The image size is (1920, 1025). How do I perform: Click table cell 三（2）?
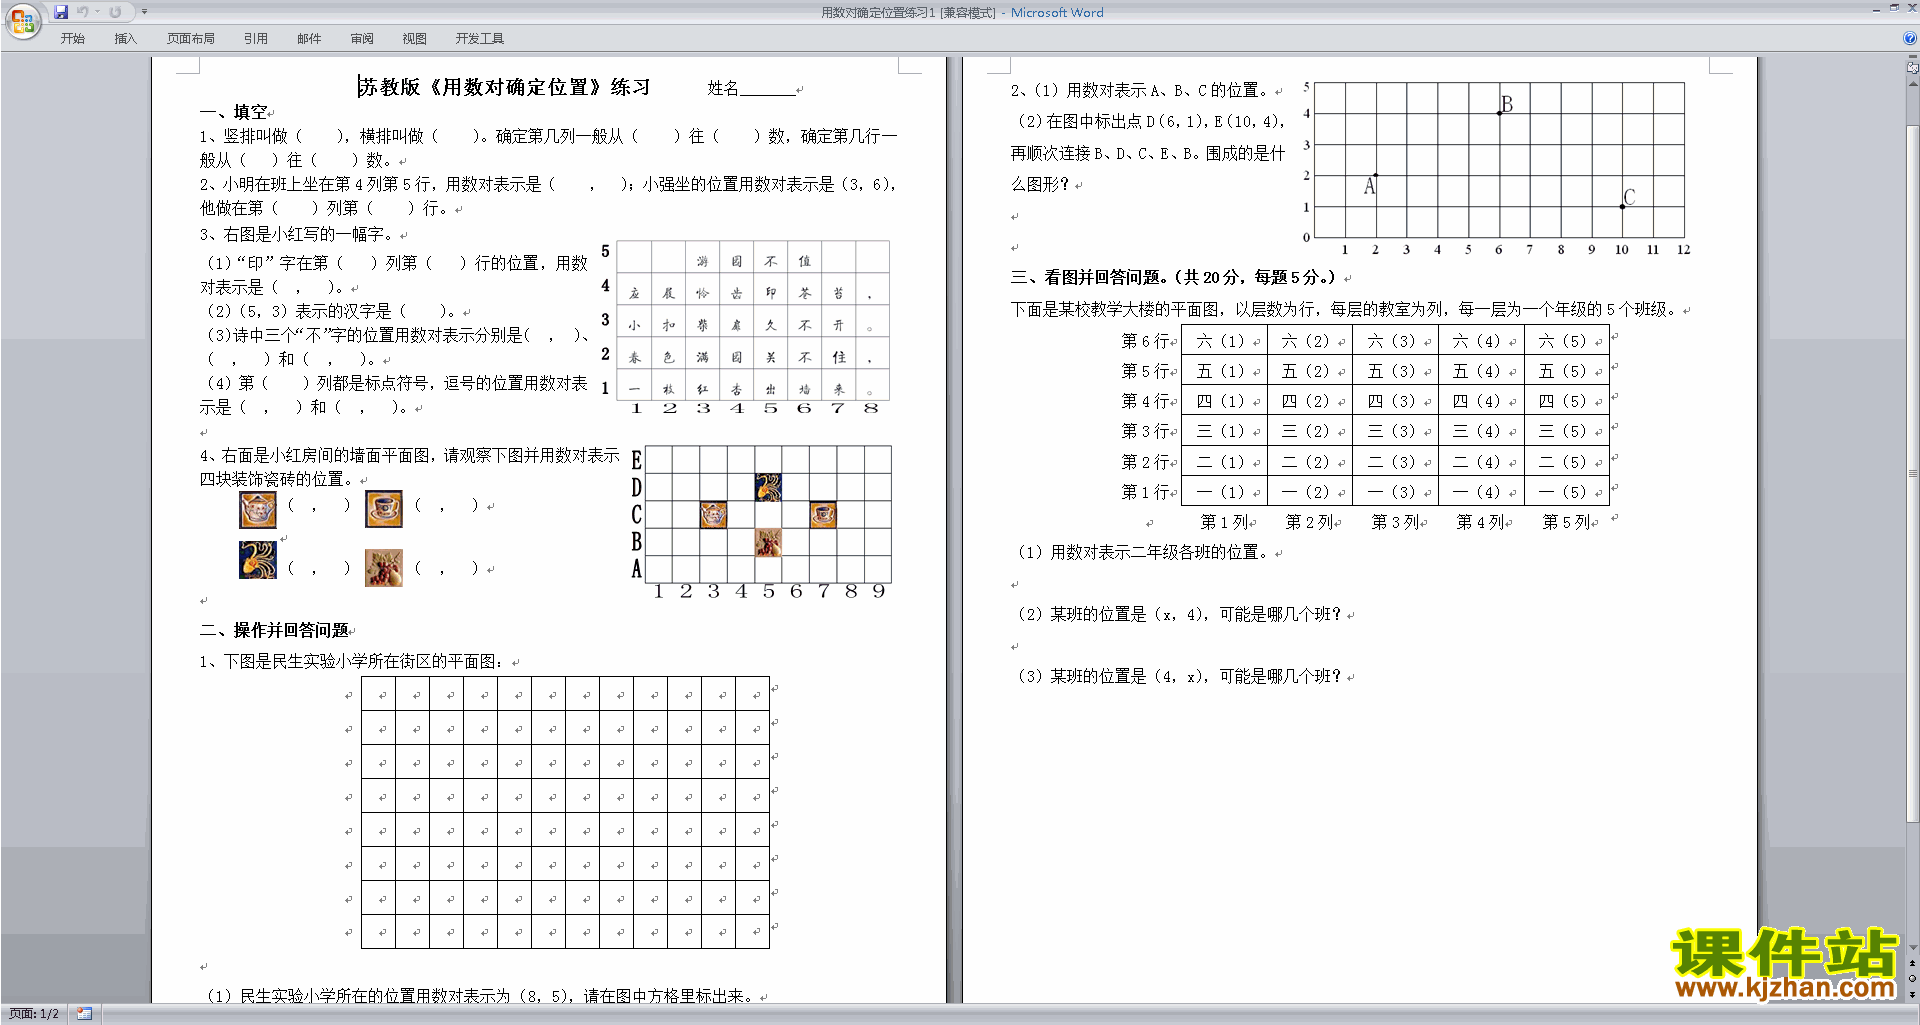[1309, 431]
